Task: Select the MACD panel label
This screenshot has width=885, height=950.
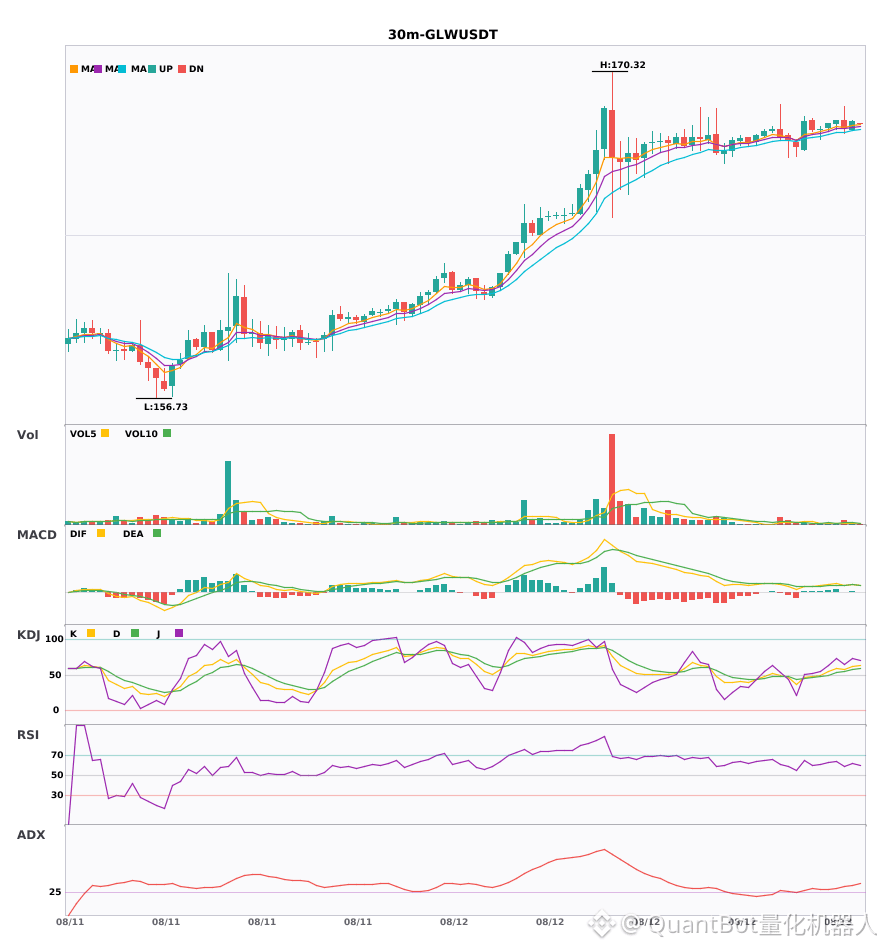Action: [36, 535]
